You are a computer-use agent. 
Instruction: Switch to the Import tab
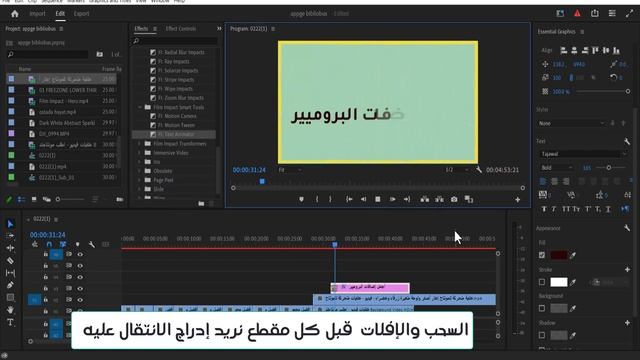point(38,13)
